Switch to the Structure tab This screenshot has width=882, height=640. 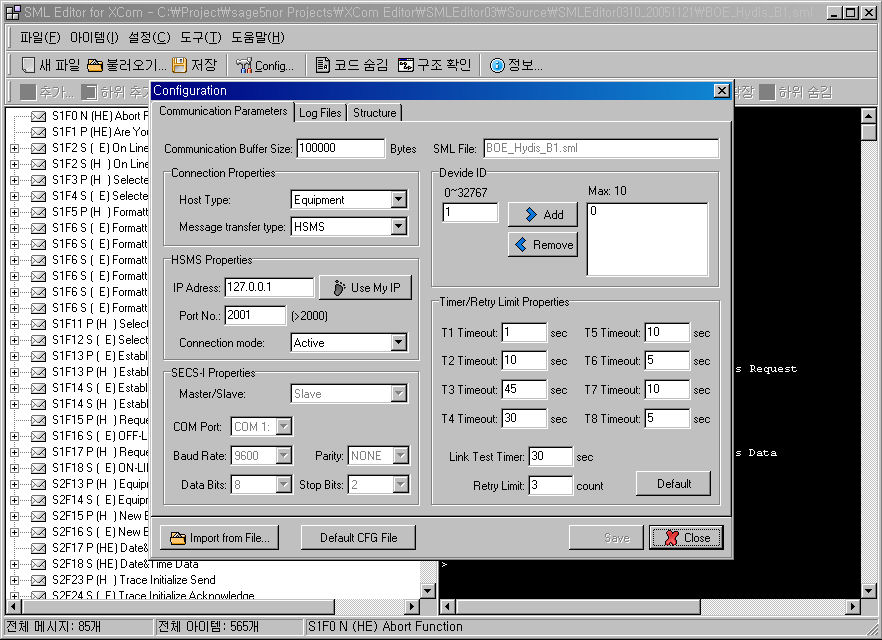point(374,113)
